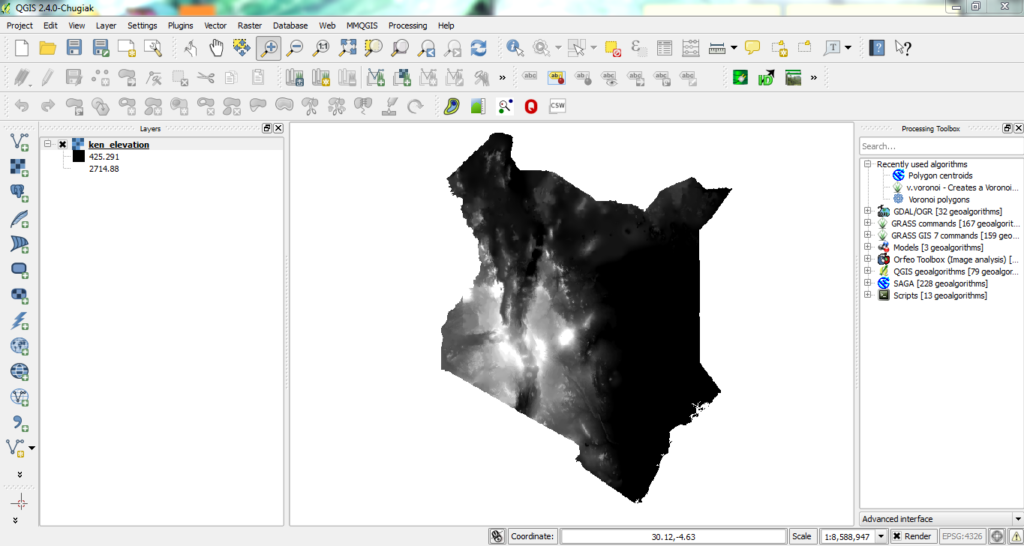Zoom to native pixel resolution 1:1
The height and width of the screenshot is (546, 1024).
coord(321,48)
